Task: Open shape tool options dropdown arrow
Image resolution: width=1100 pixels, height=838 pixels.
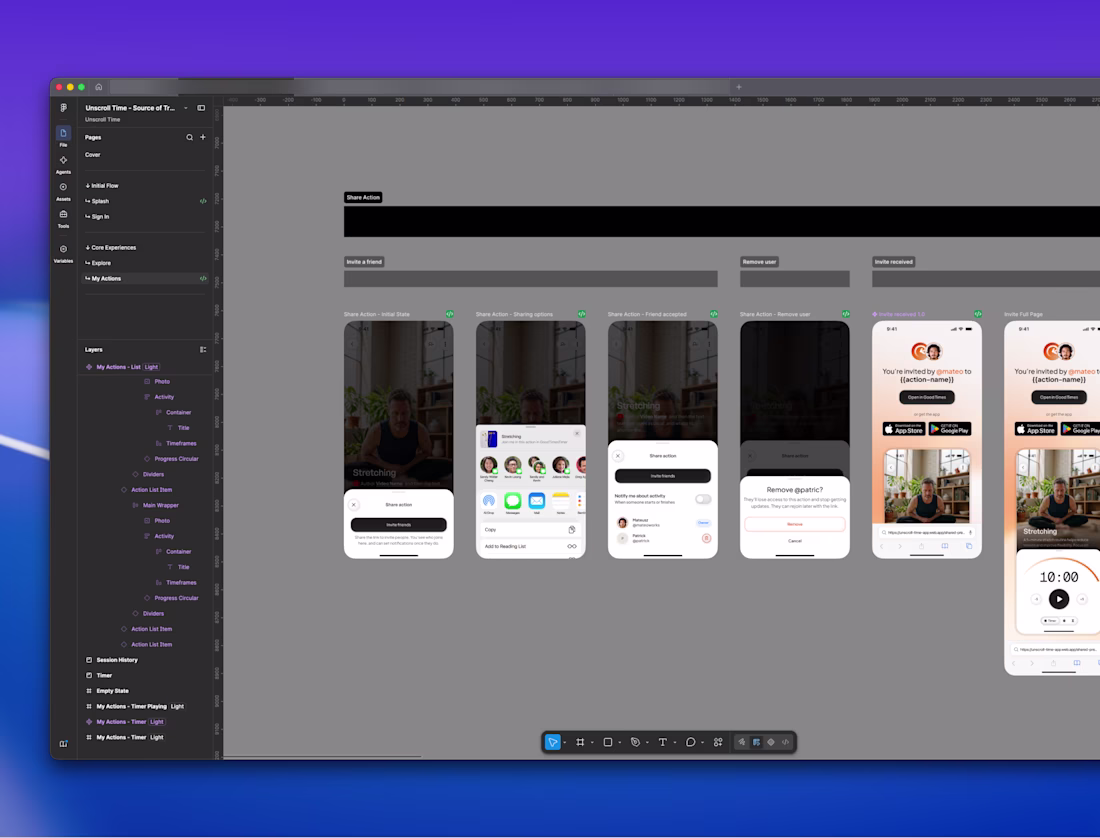Action: coord(619,743)
